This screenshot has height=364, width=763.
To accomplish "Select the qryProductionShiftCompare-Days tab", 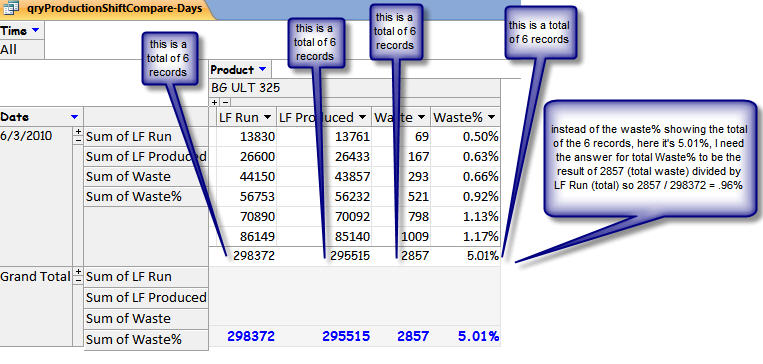I will click(x=107, y=9).
